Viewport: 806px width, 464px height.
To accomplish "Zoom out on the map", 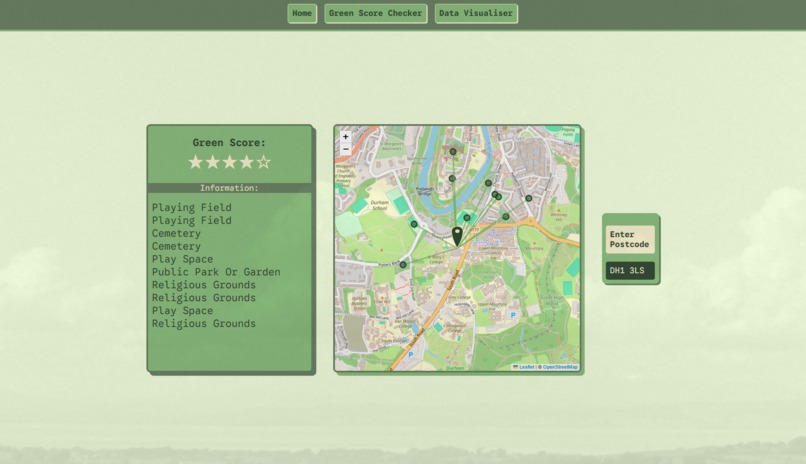I will tap(345, 149).
